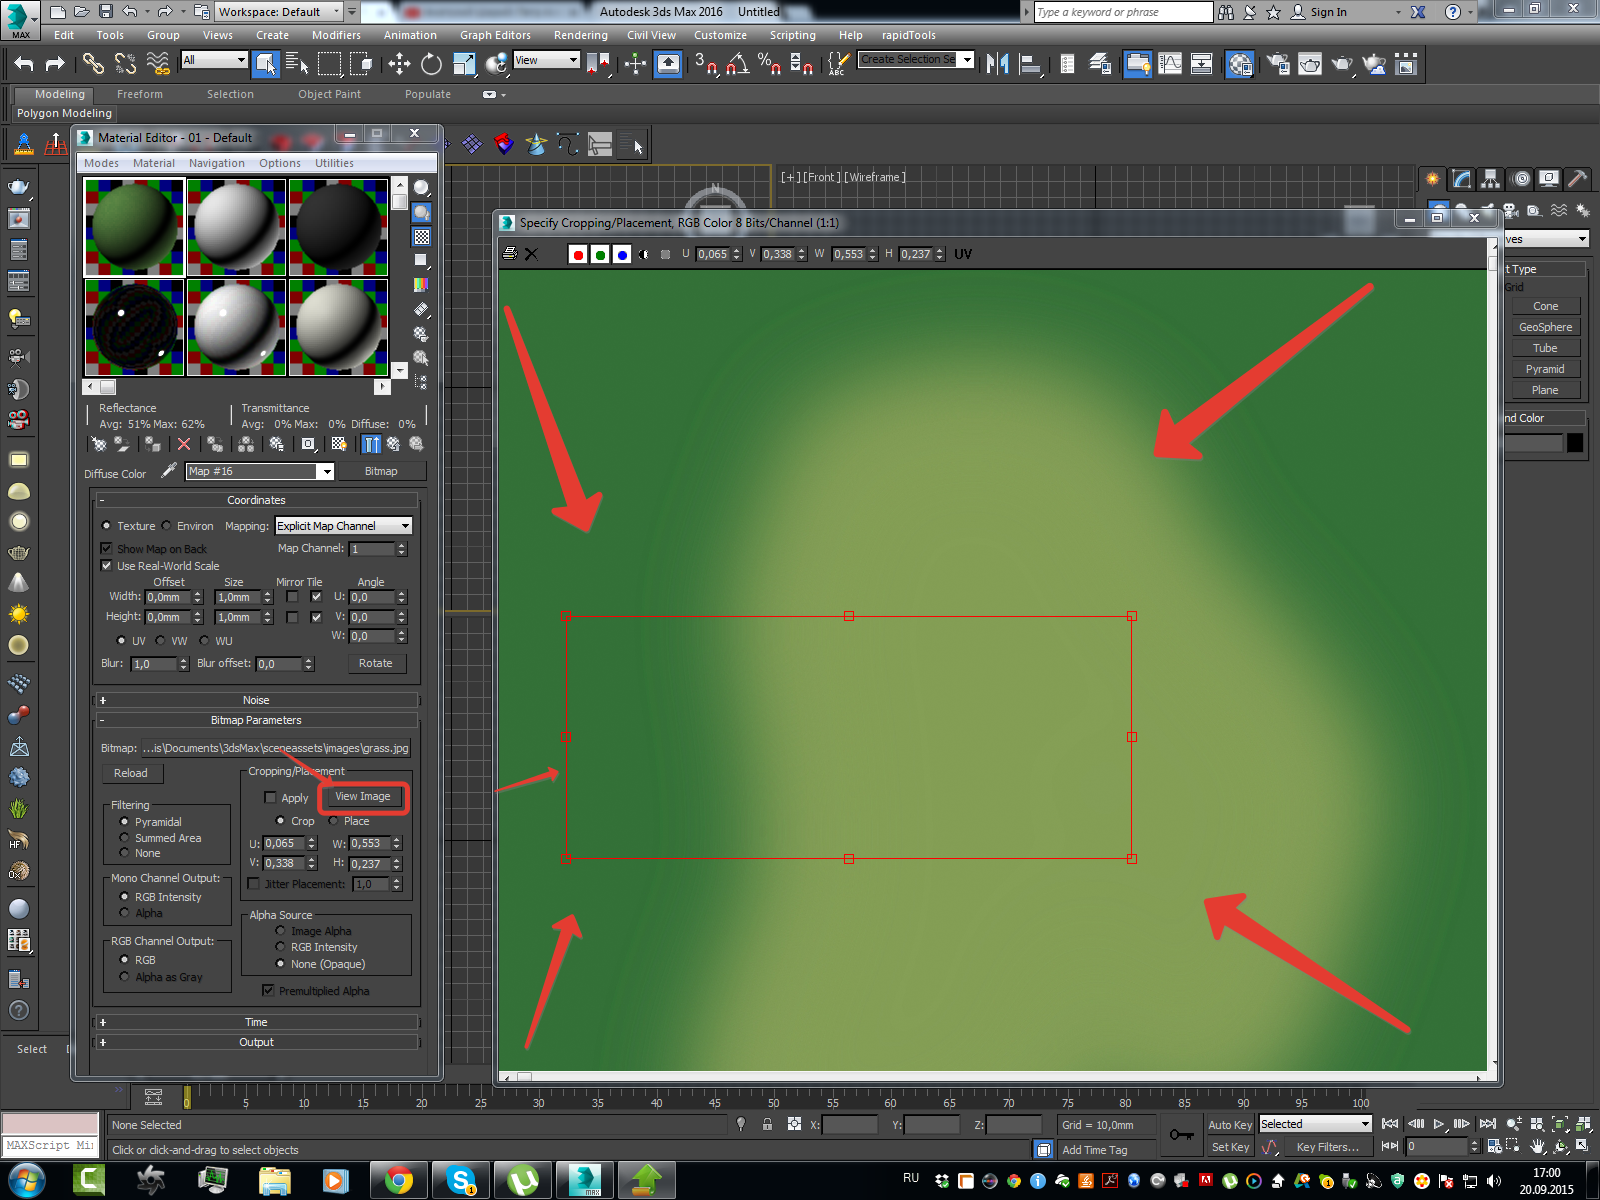Open the Material Editor teapot render icon
Screen dimensions: 1600x1200
point(1240,64)
